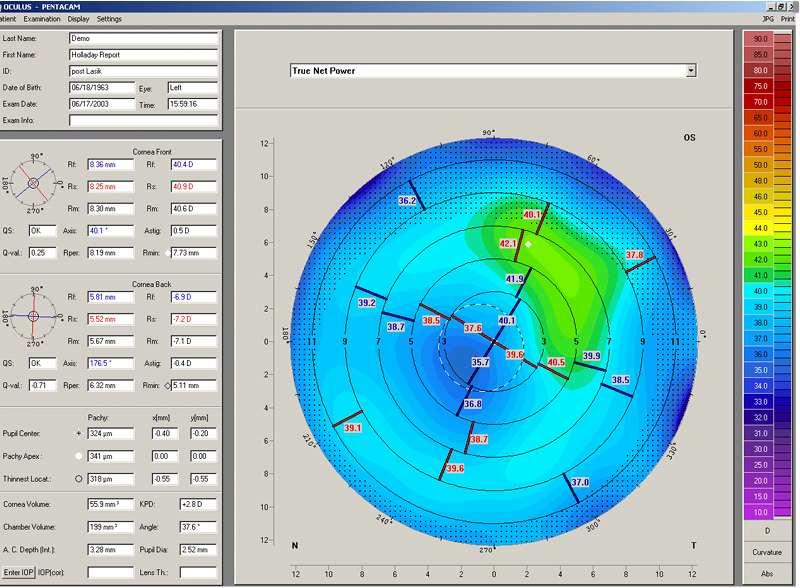The width and height of the screenshot is (800, 588).
Task: Click the Date of Birth field
Action: point(102,87)
